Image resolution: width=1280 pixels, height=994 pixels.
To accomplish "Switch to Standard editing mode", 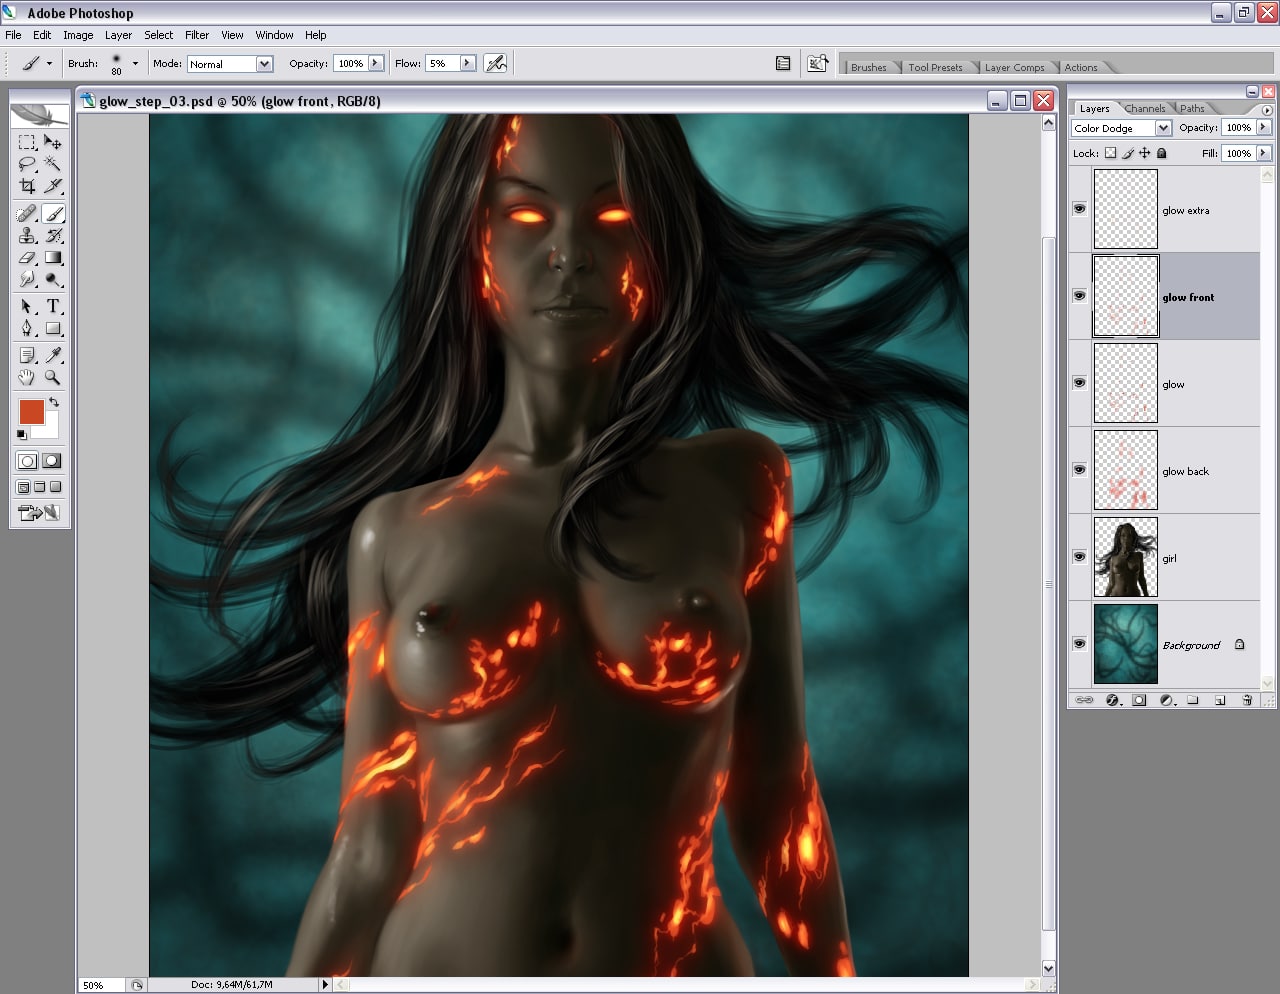I will click(27, 461).
